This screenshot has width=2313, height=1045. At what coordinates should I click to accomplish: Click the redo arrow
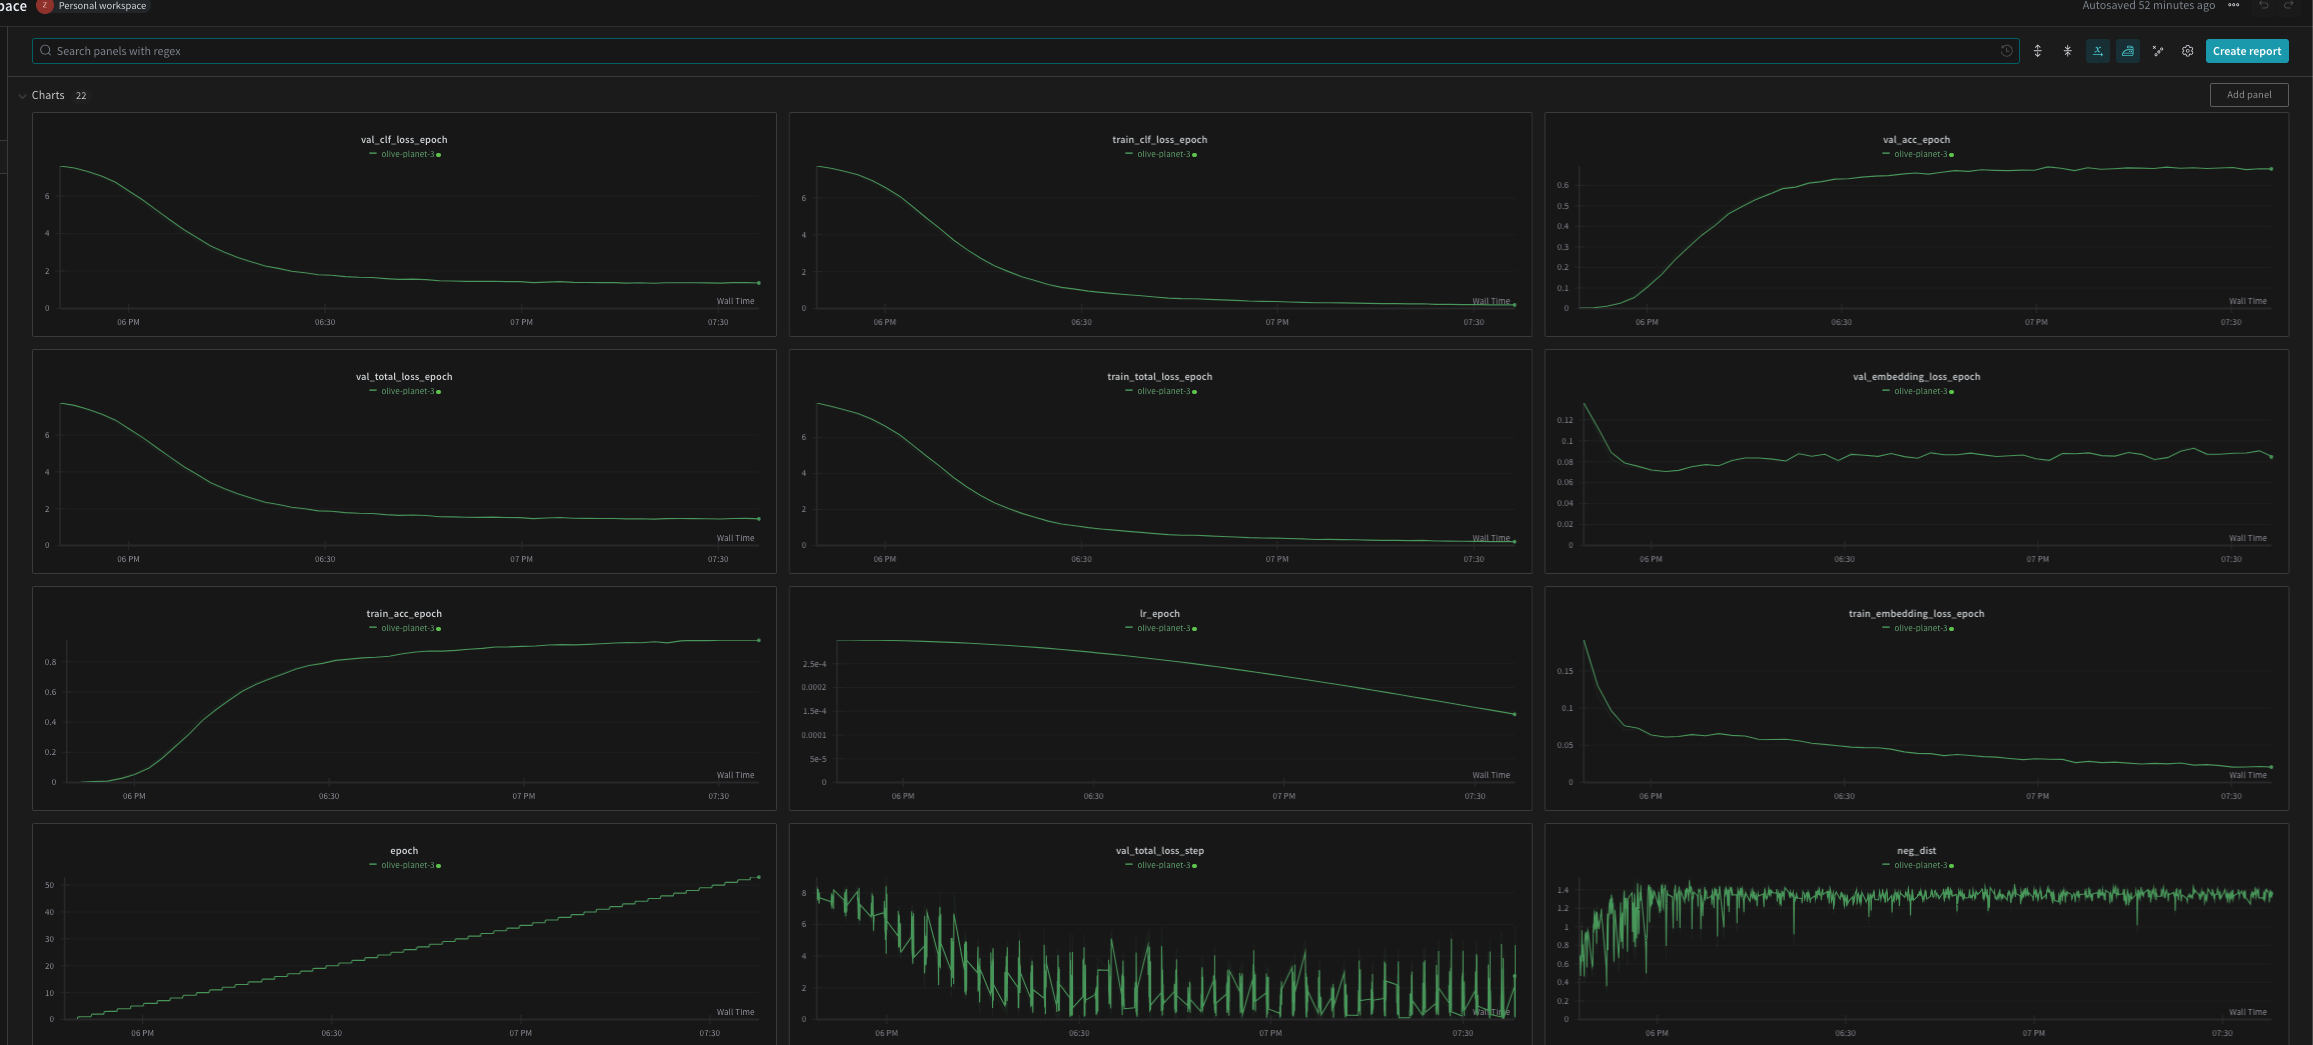[x=2288, y=6]
